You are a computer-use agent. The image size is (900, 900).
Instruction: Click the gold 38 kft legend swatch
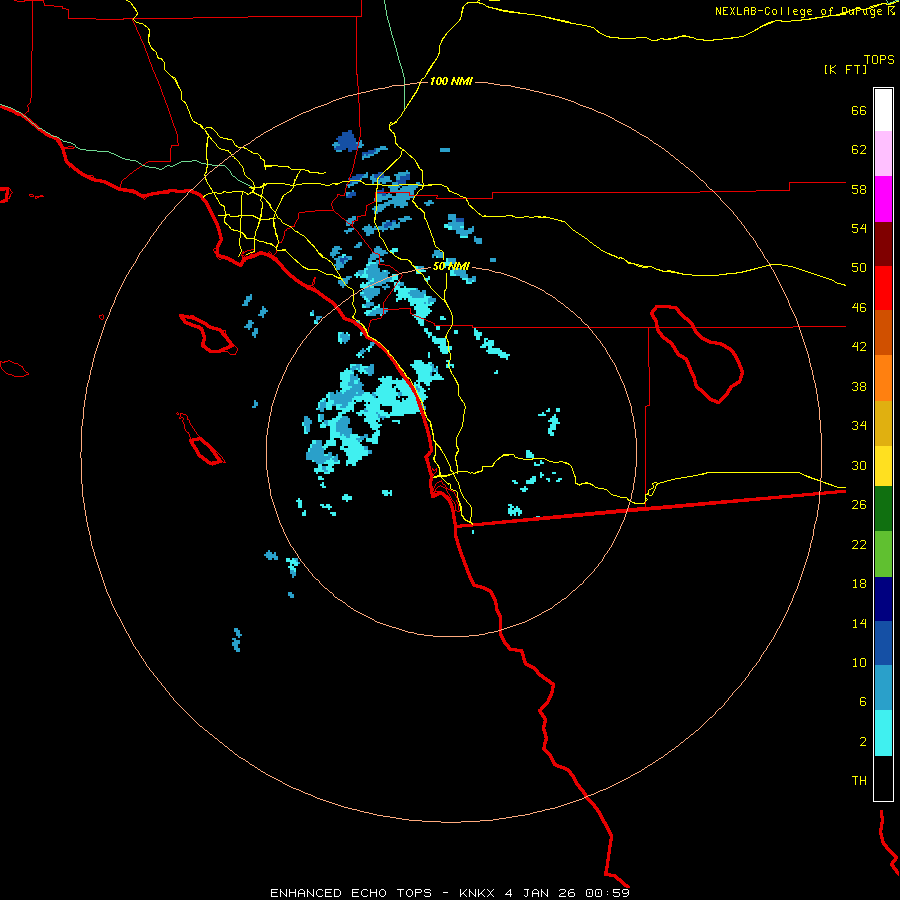[883, 423]
